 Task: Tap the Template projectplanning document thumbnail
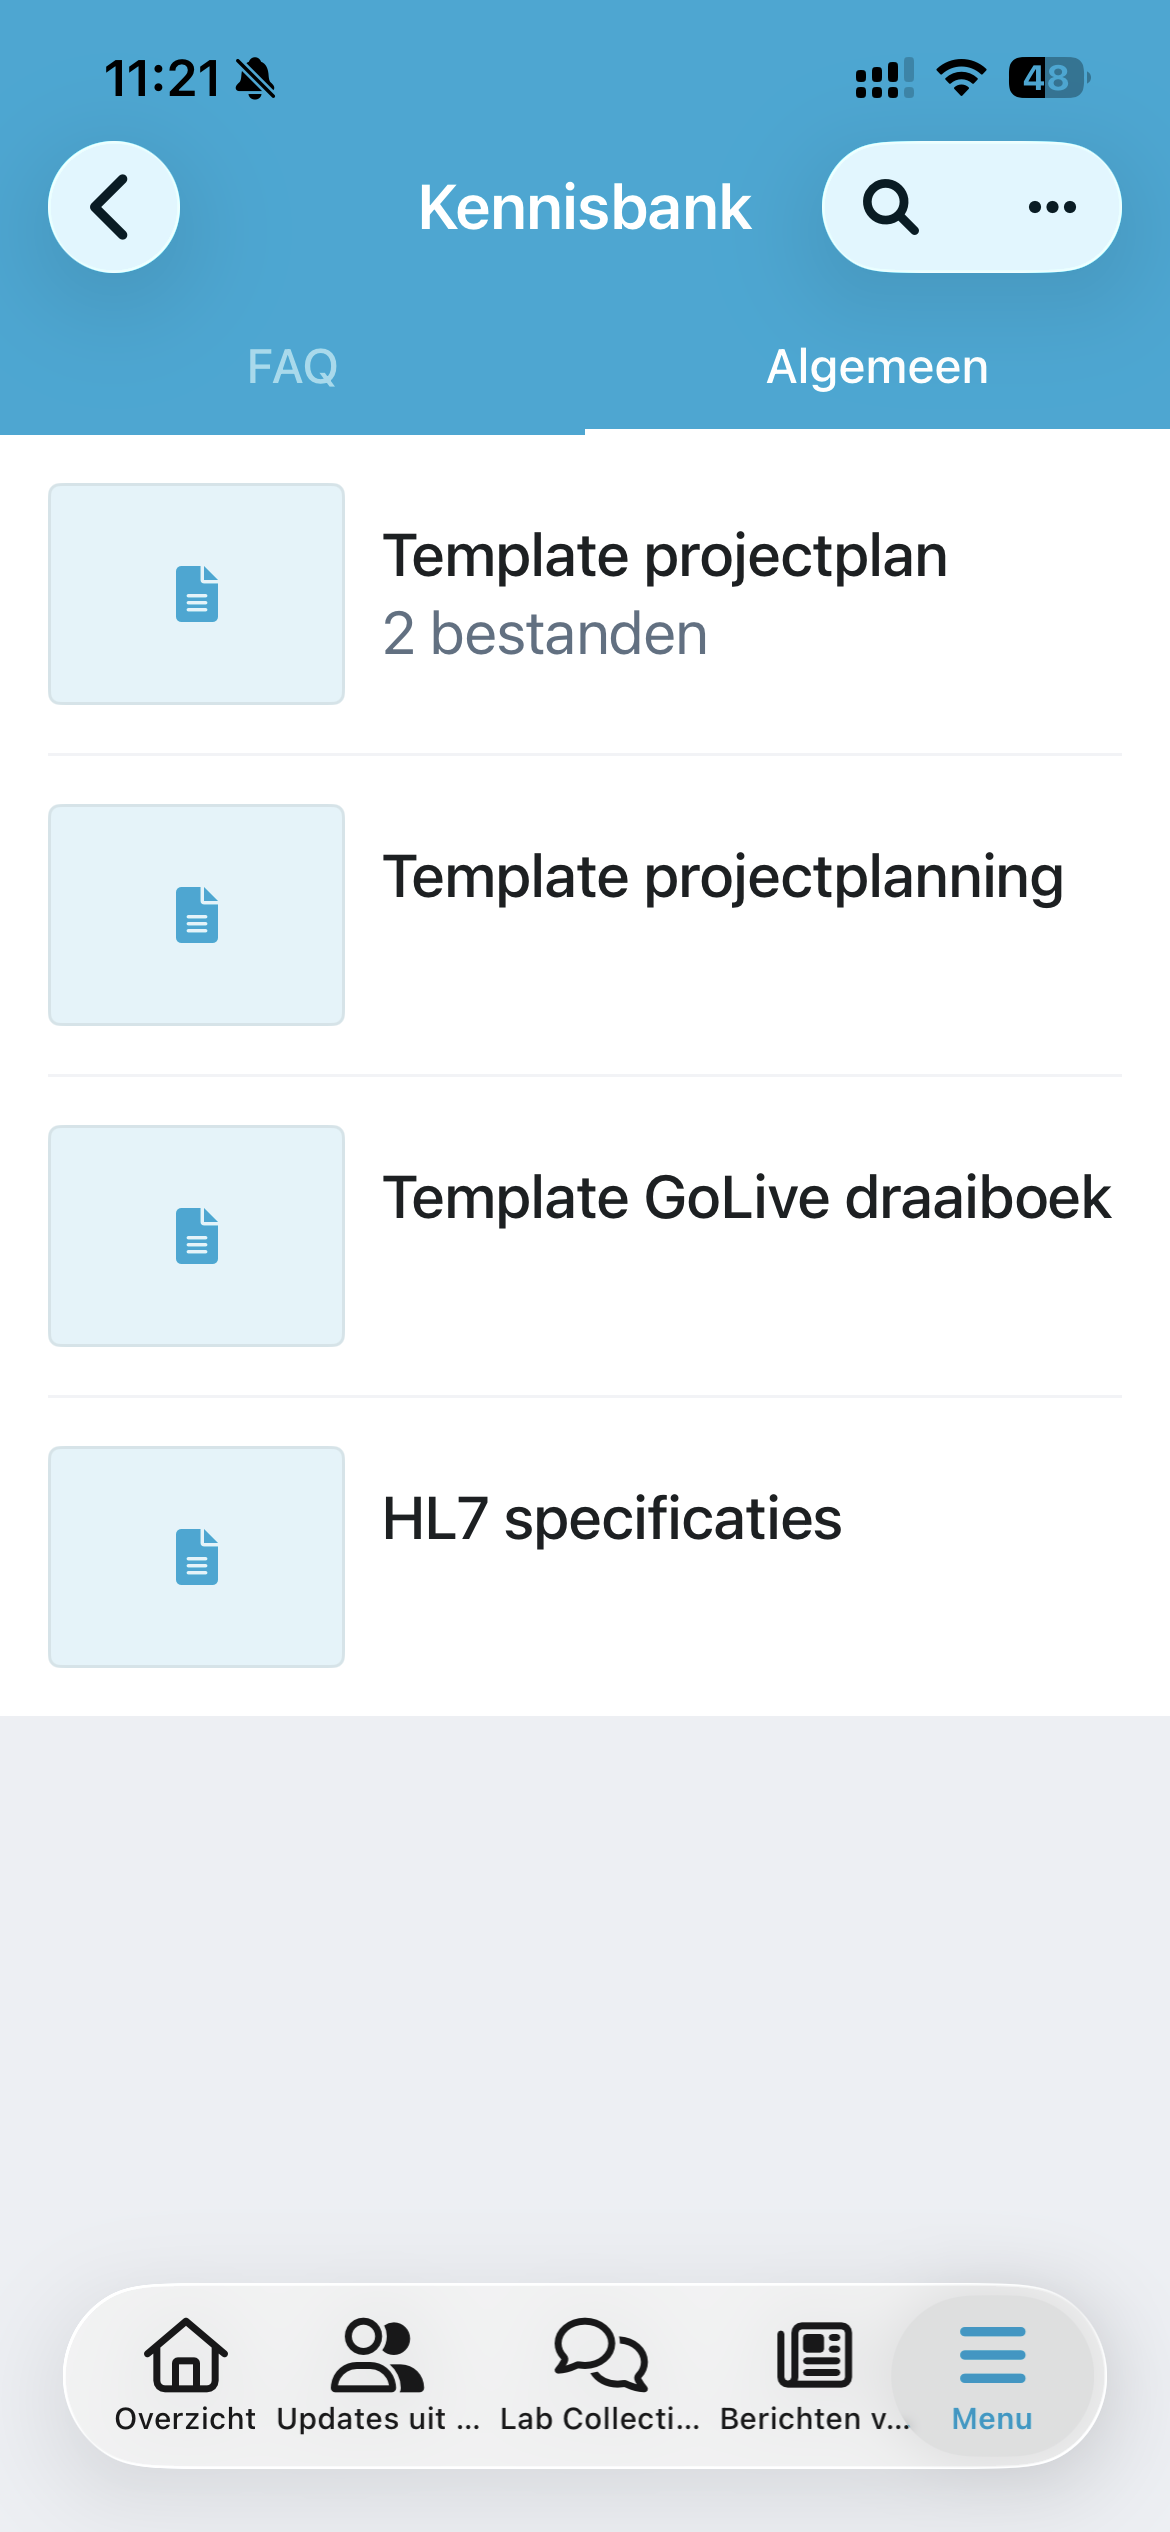[x=197, y=915]
